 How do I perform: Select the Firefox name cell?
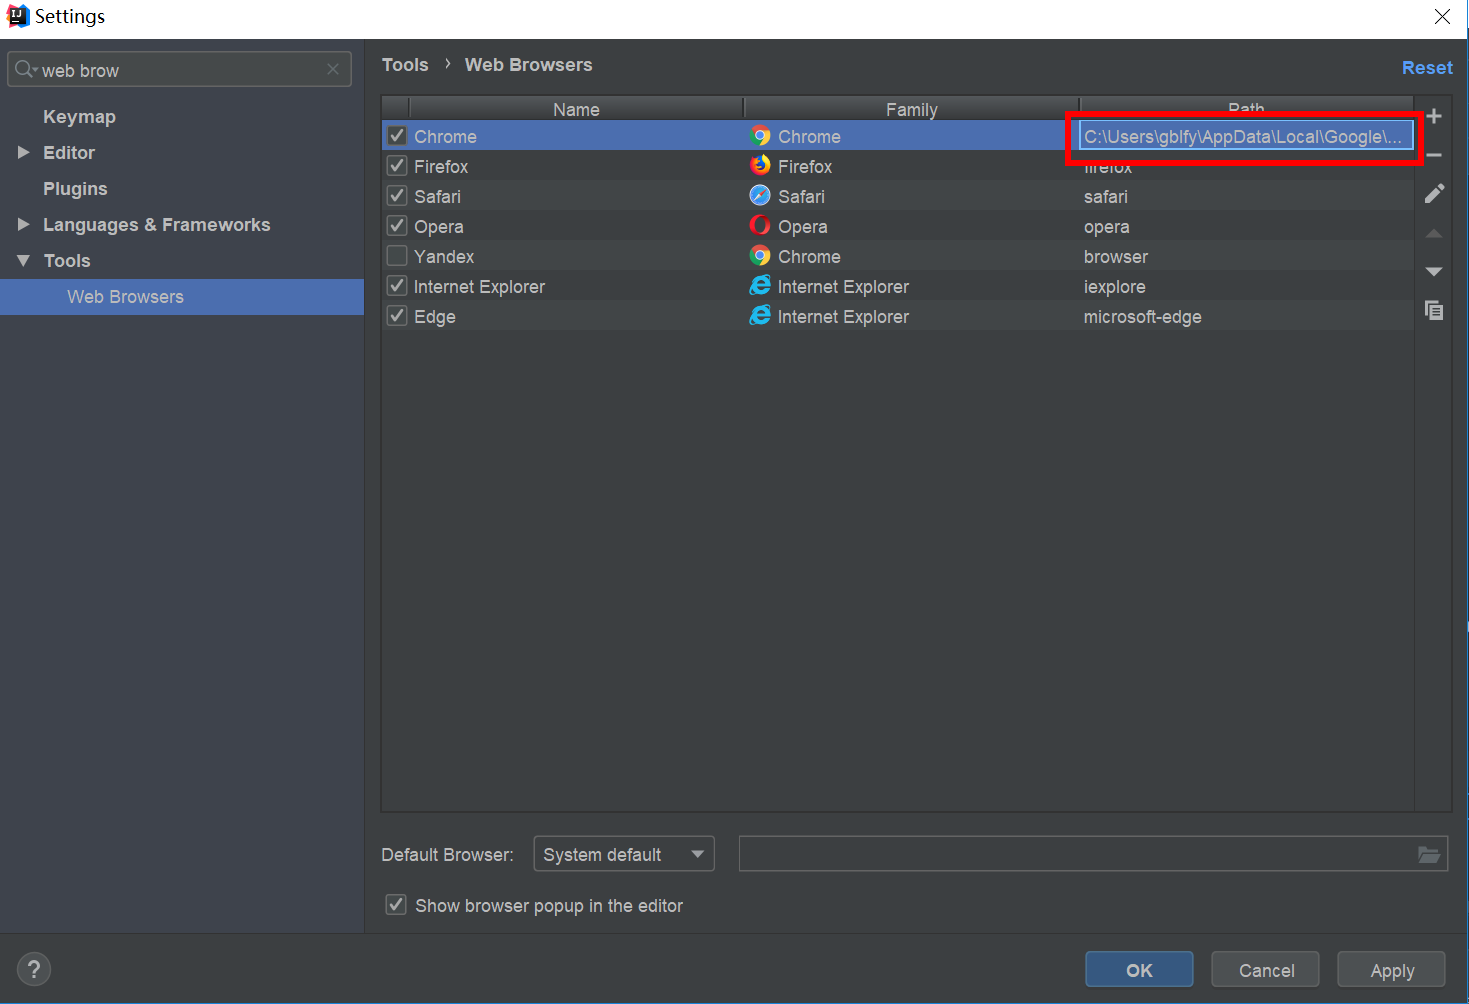coord(577,166)
